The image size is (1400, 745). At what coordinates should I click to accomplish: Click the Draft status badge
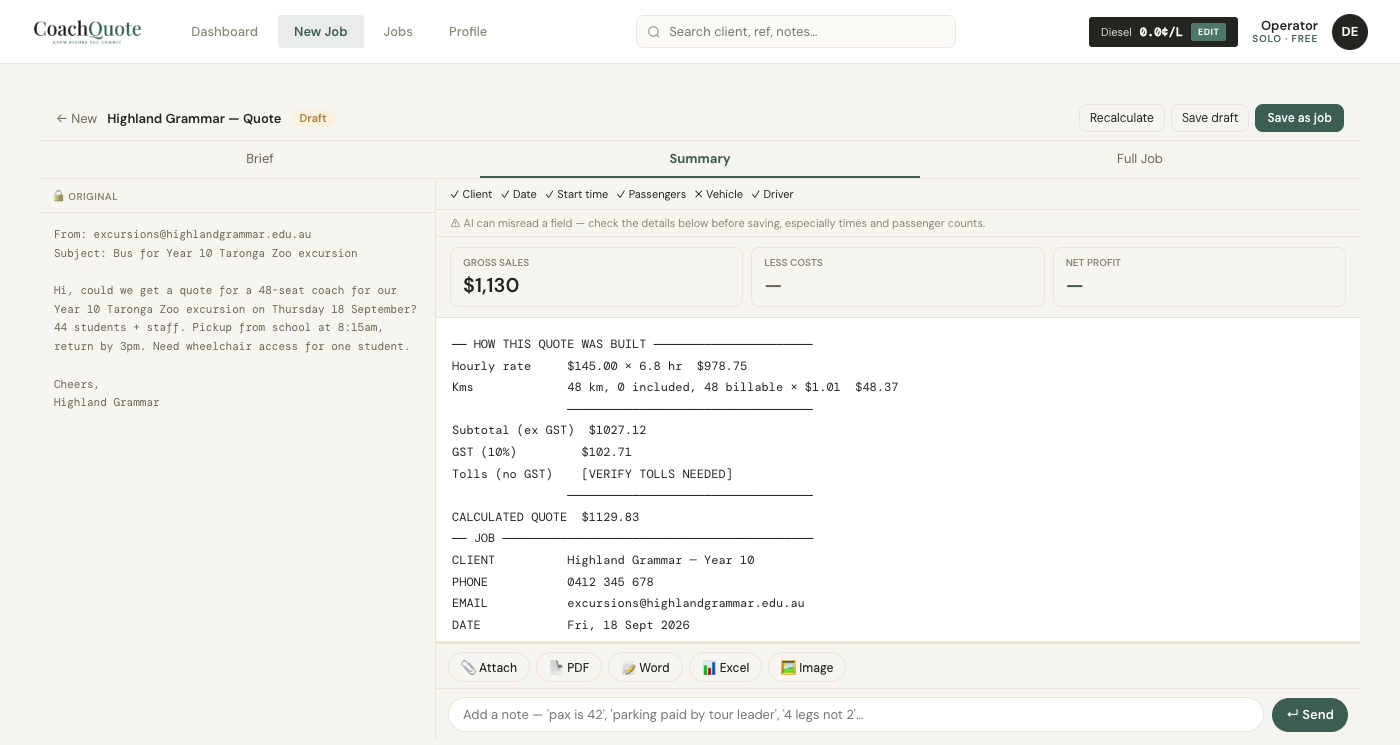coord(313,118)
